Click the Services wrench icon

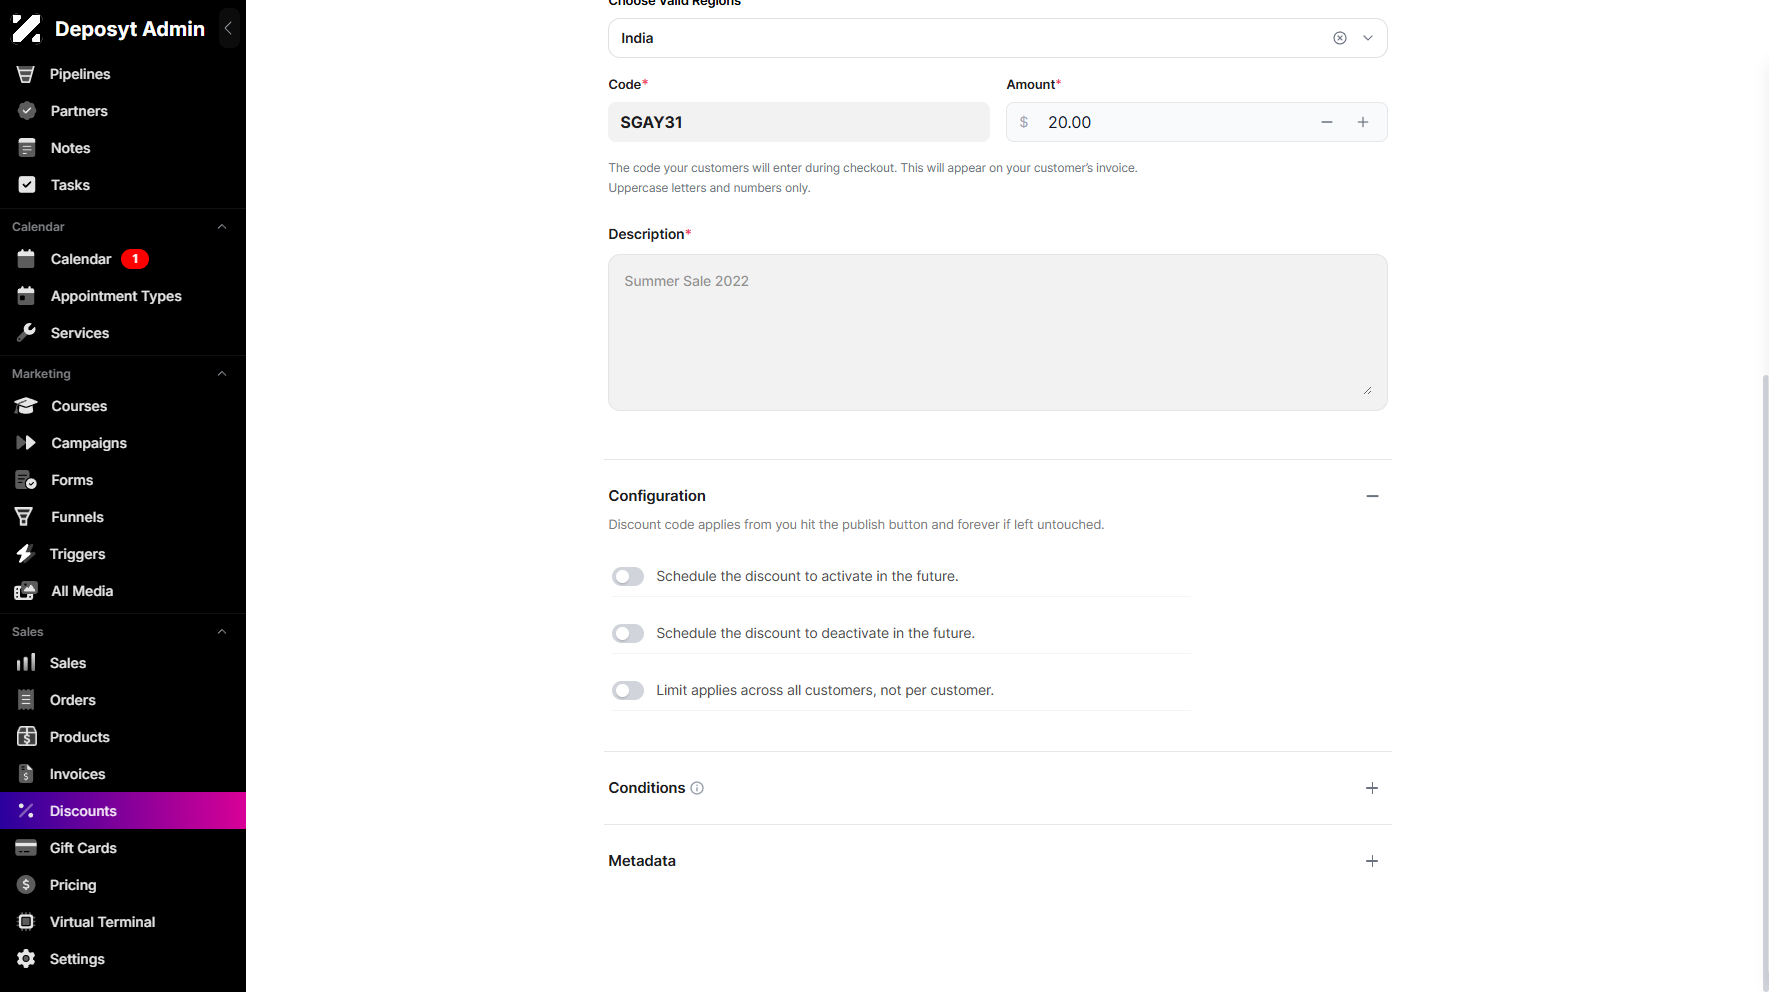(26, 333)
